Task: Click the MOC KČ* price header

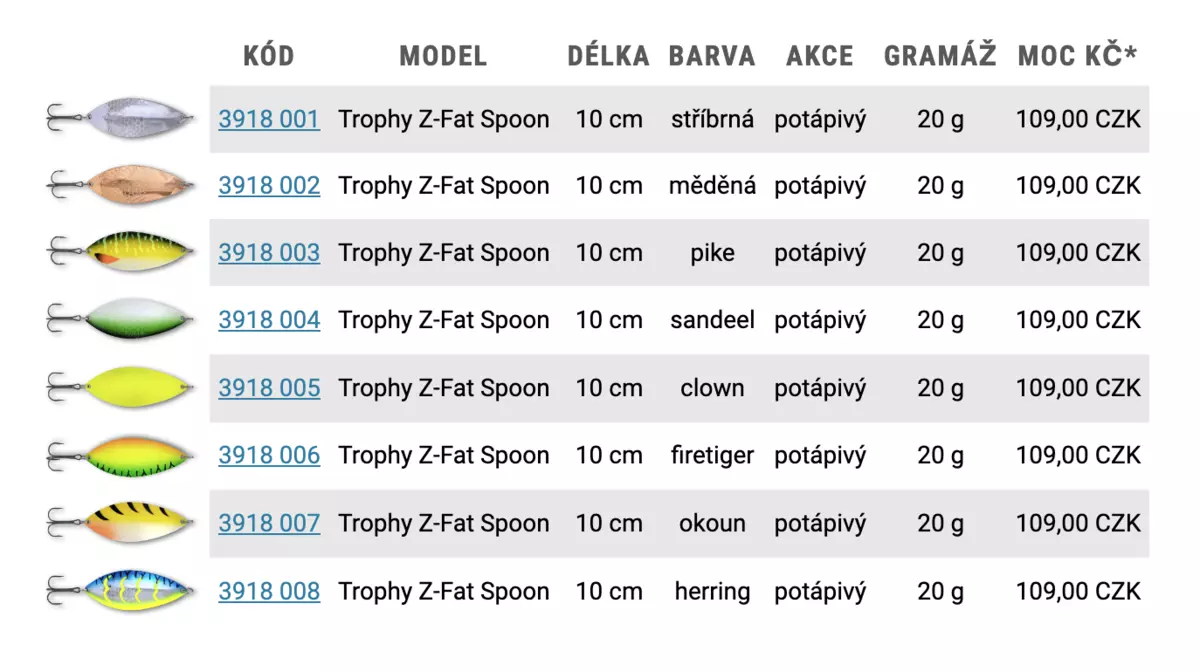Action: click(x=1077, y=56)
